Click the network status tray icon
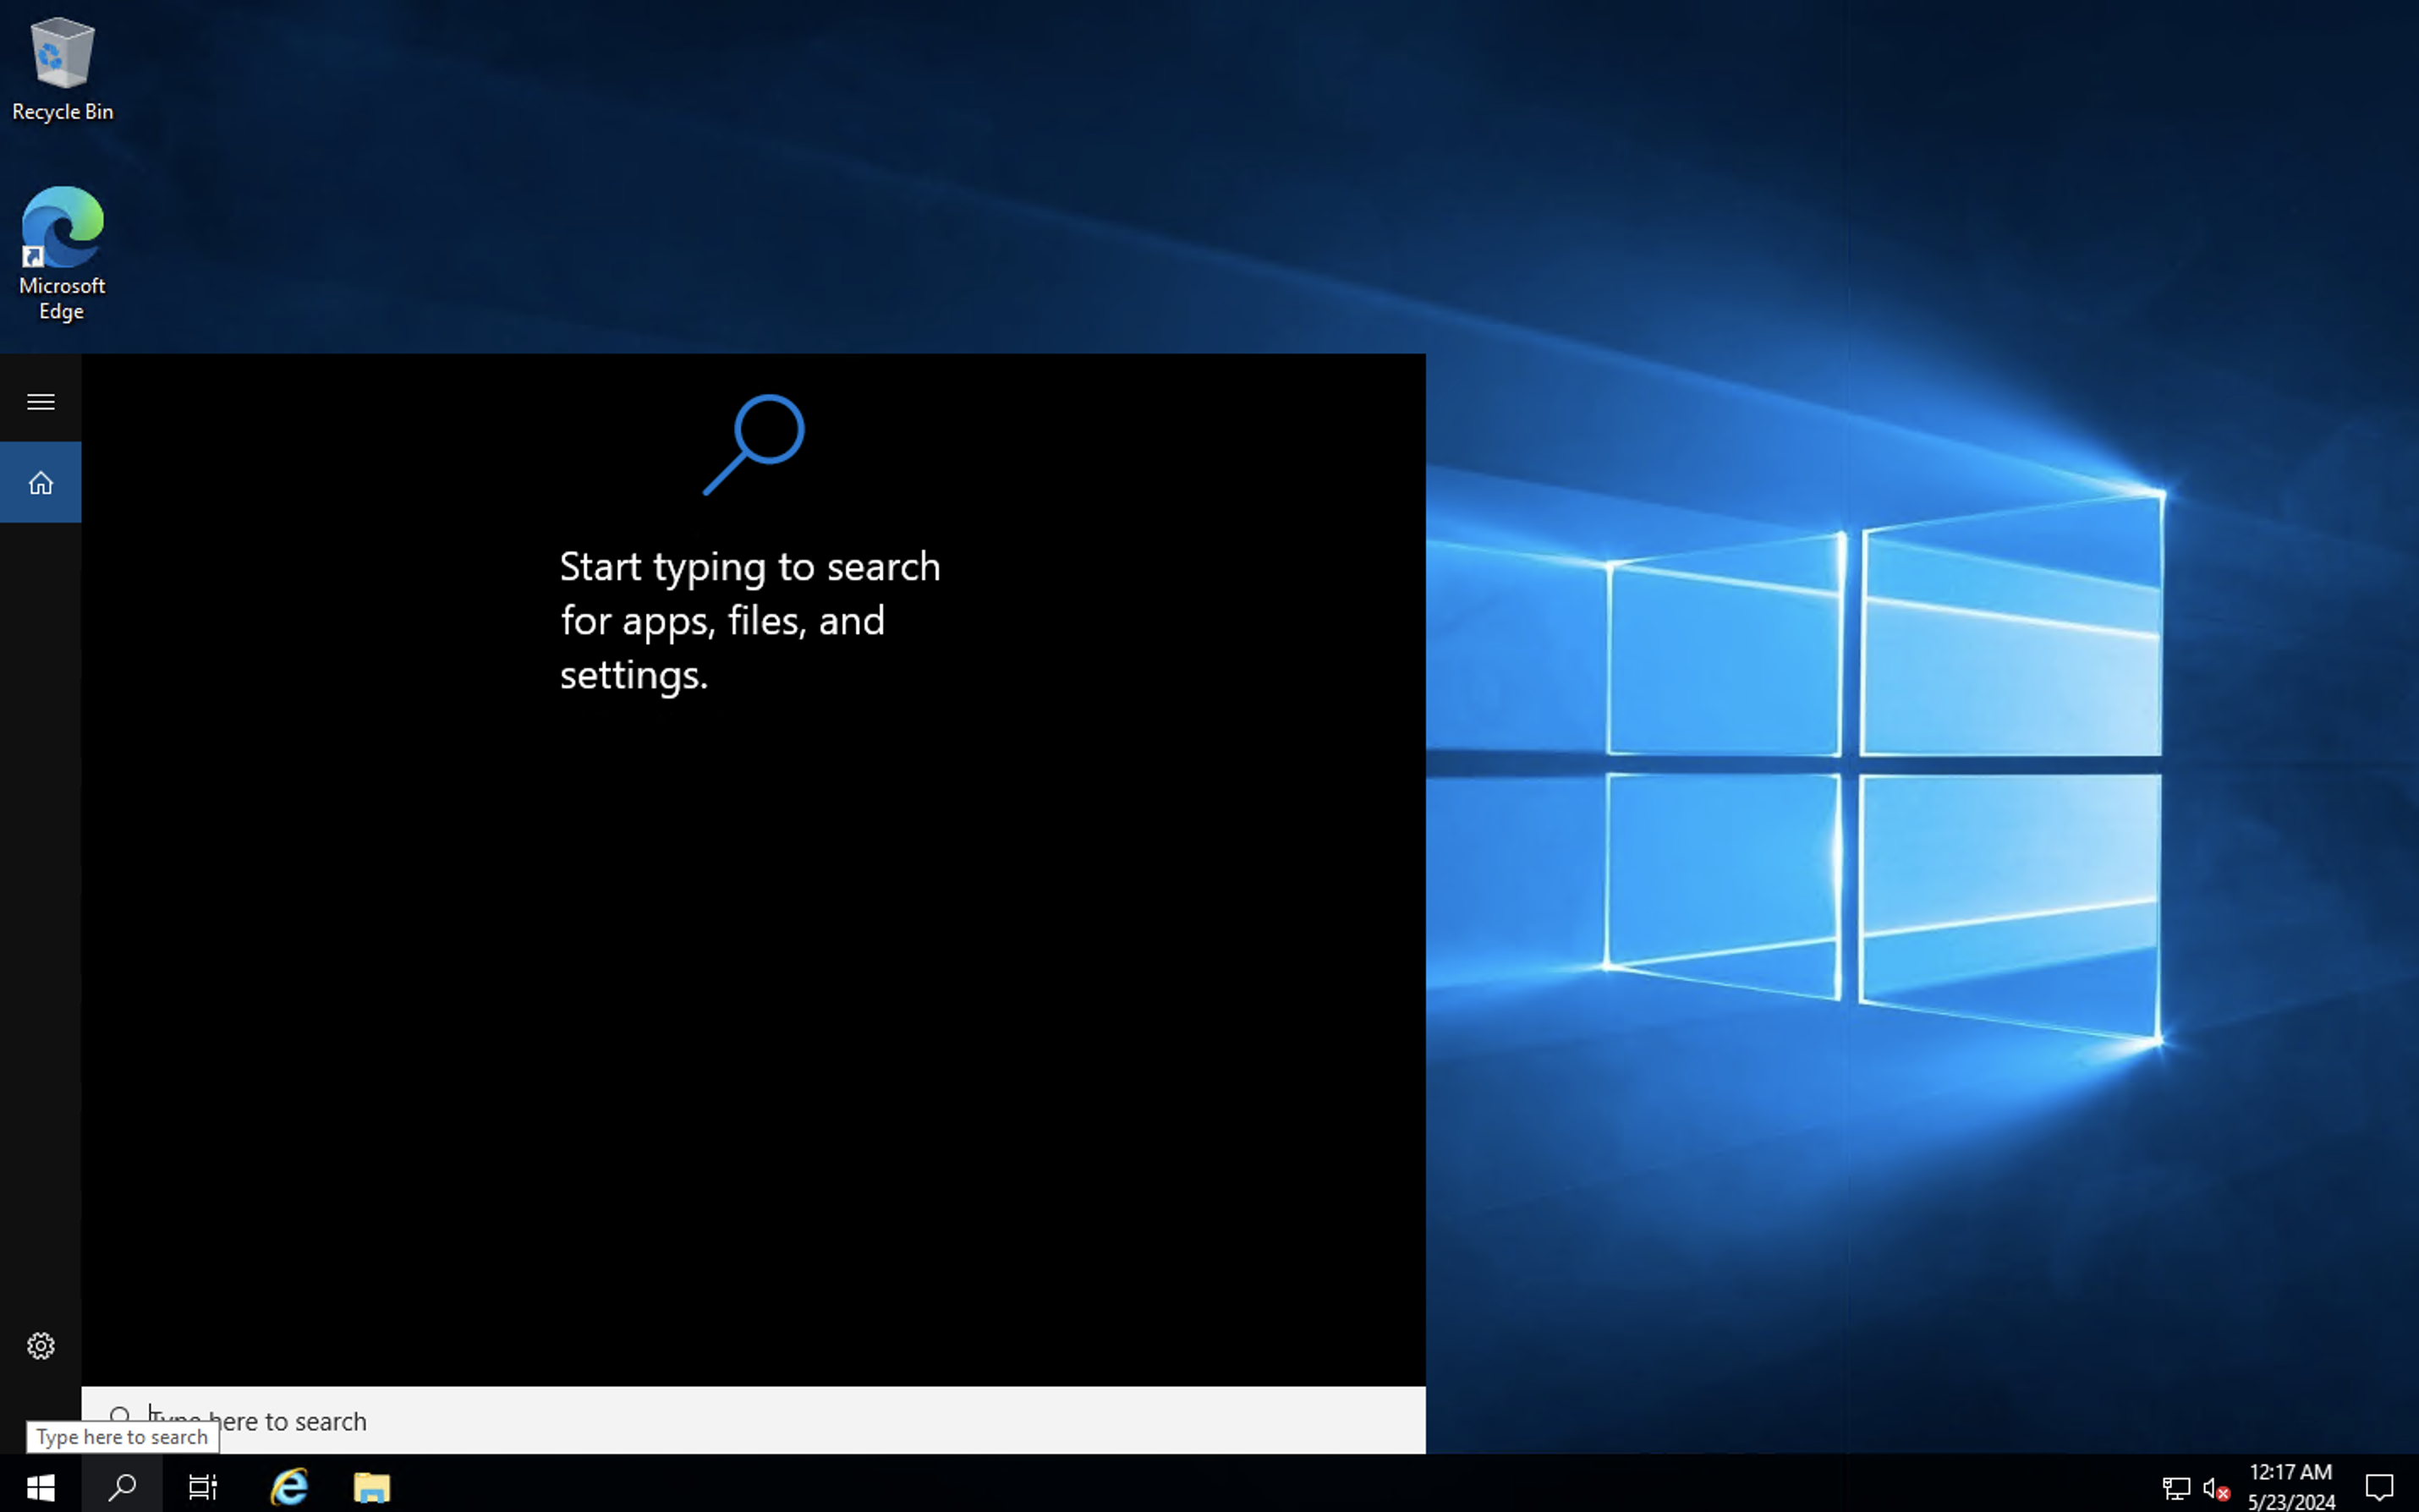 point(2176,1488)
